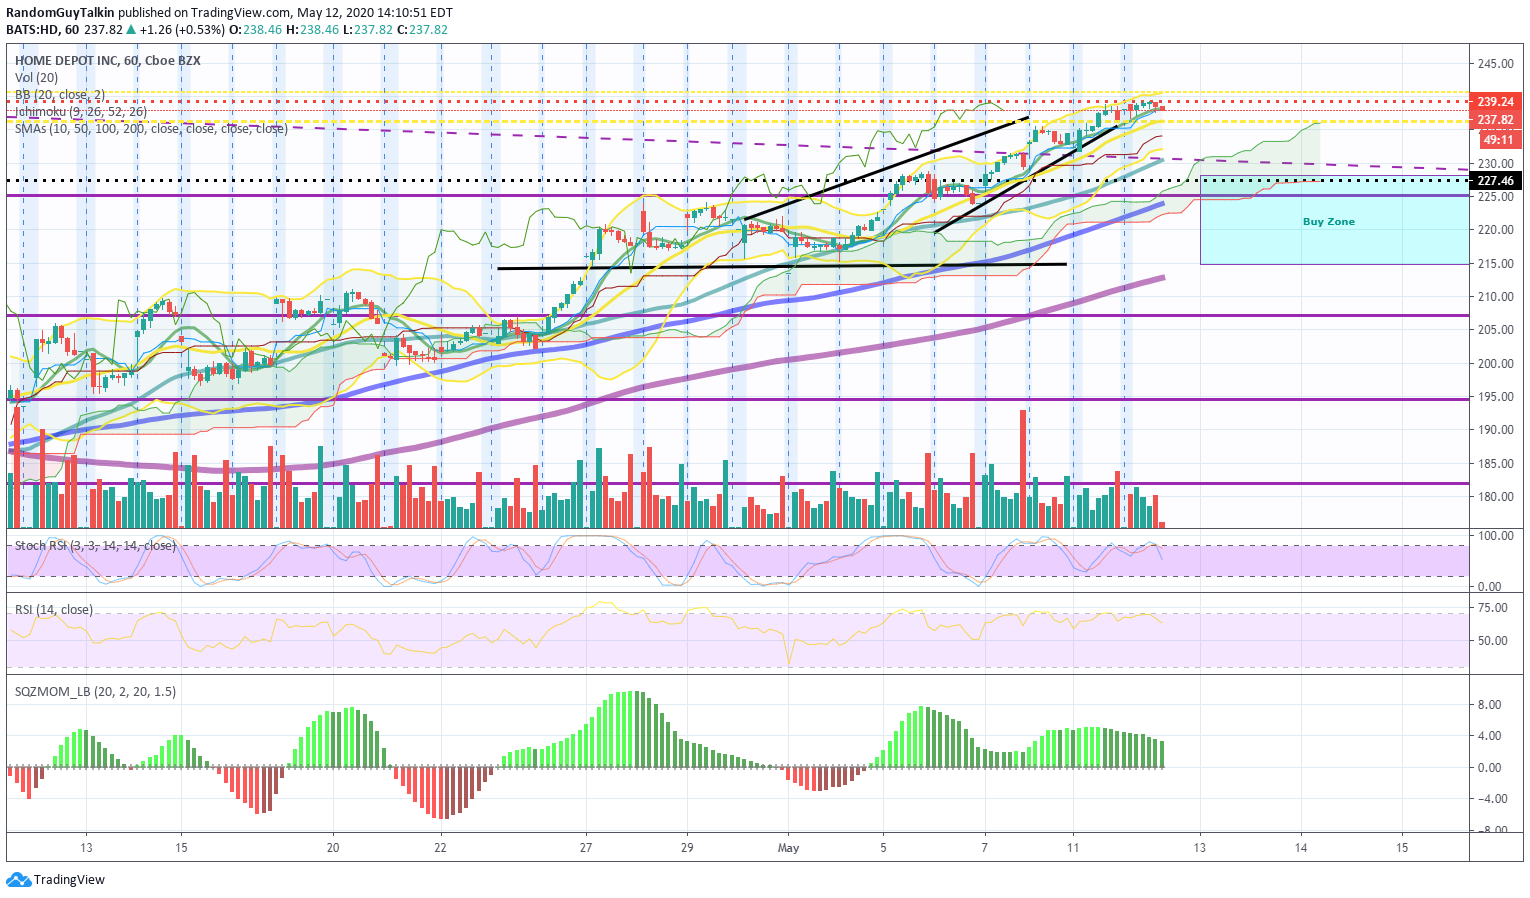Click the 225.00 price axis value
Viewport: 1530px width, 898px height.
[x=1495, y=197]
